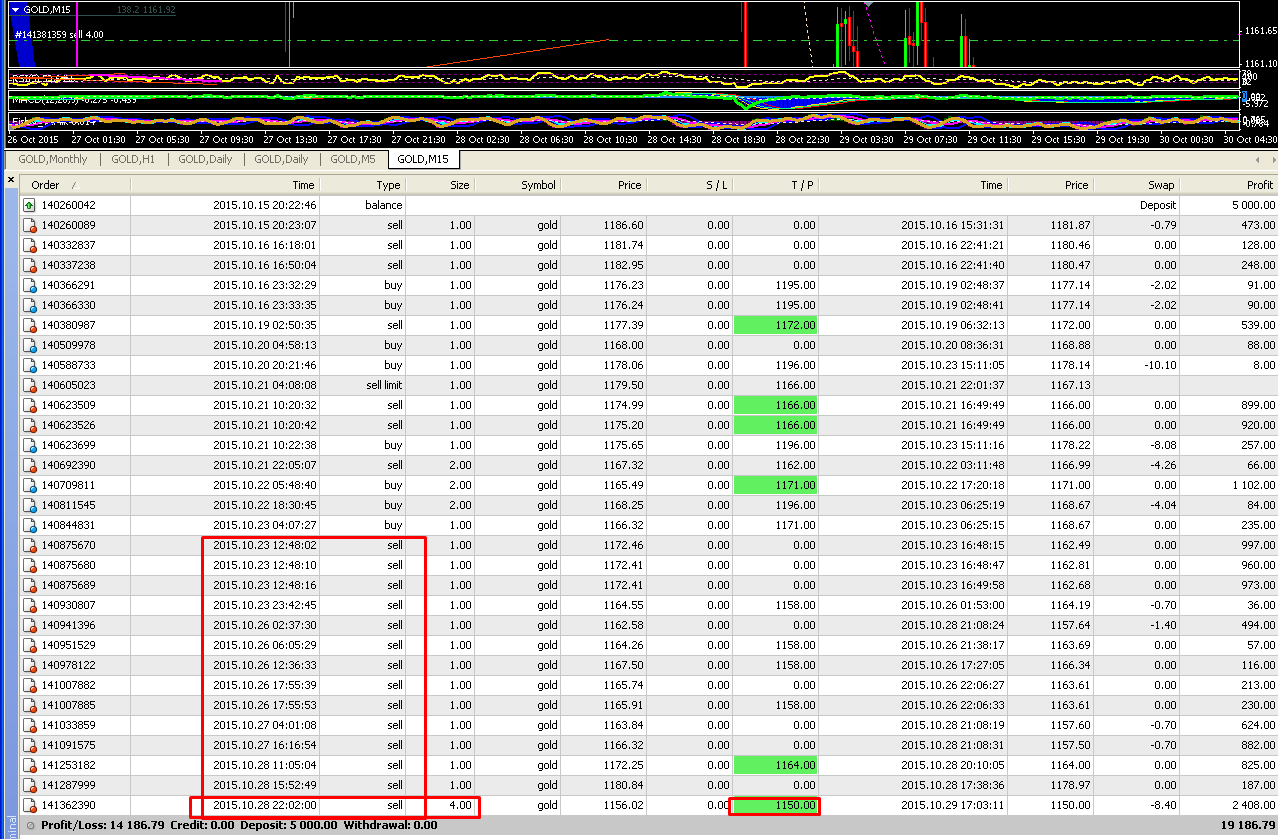
Task: Click the buy icon beside order 140366330
Action: click(x=29, y=305)
